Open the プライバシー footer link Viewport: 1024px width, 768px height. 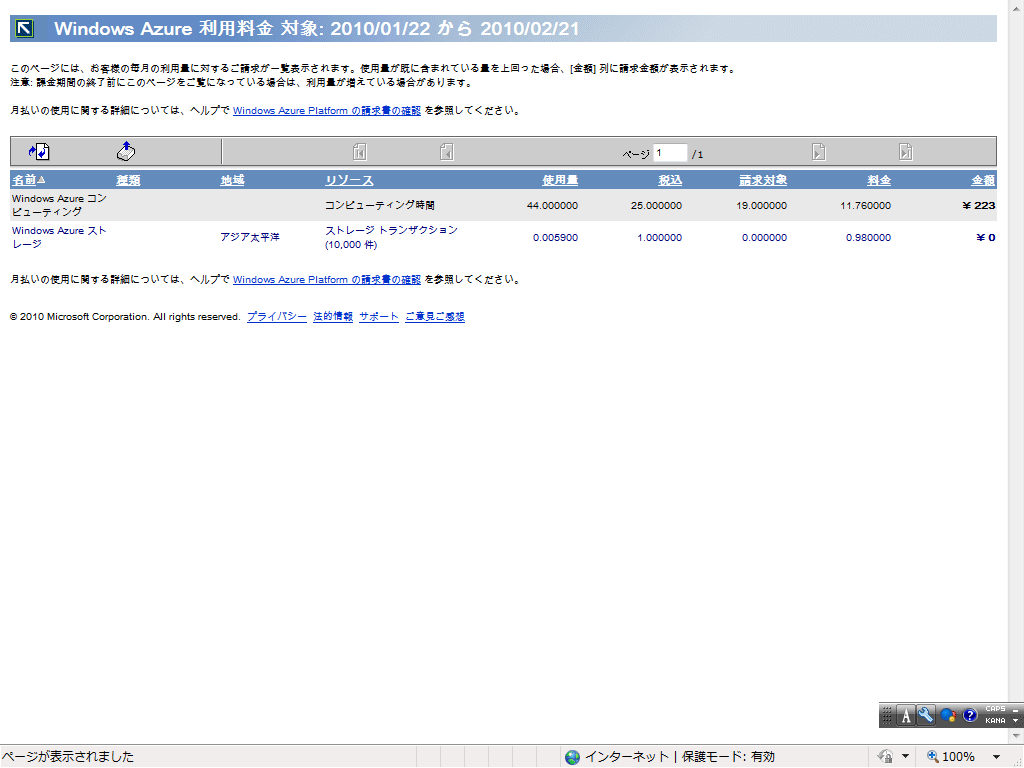(x=277, y=317)
